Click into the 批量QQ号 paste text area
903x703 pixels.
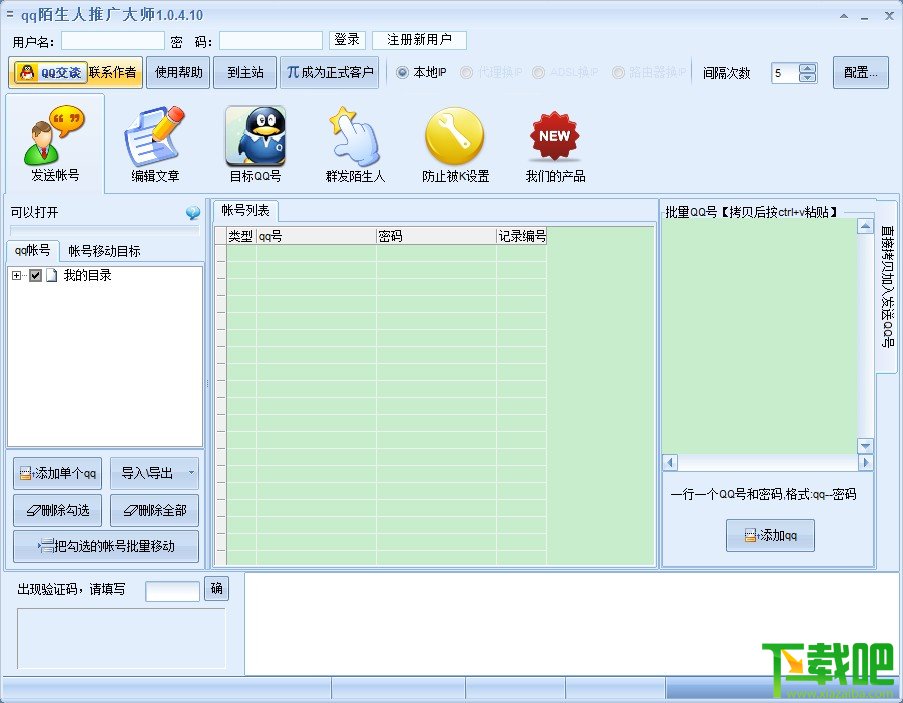pos(759,336)
